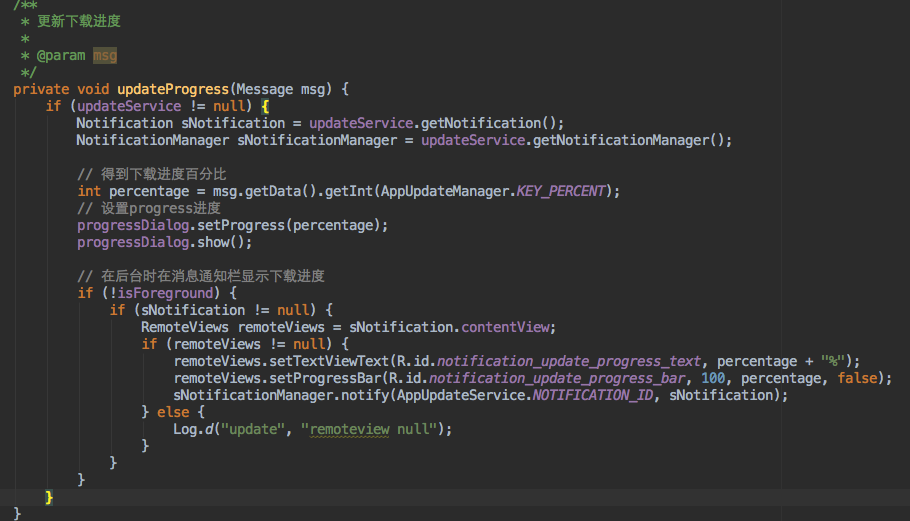Select the highlighted msg javadoc parameter
Viewport: 910px width, 521px height.
click(x=105, y=56)
